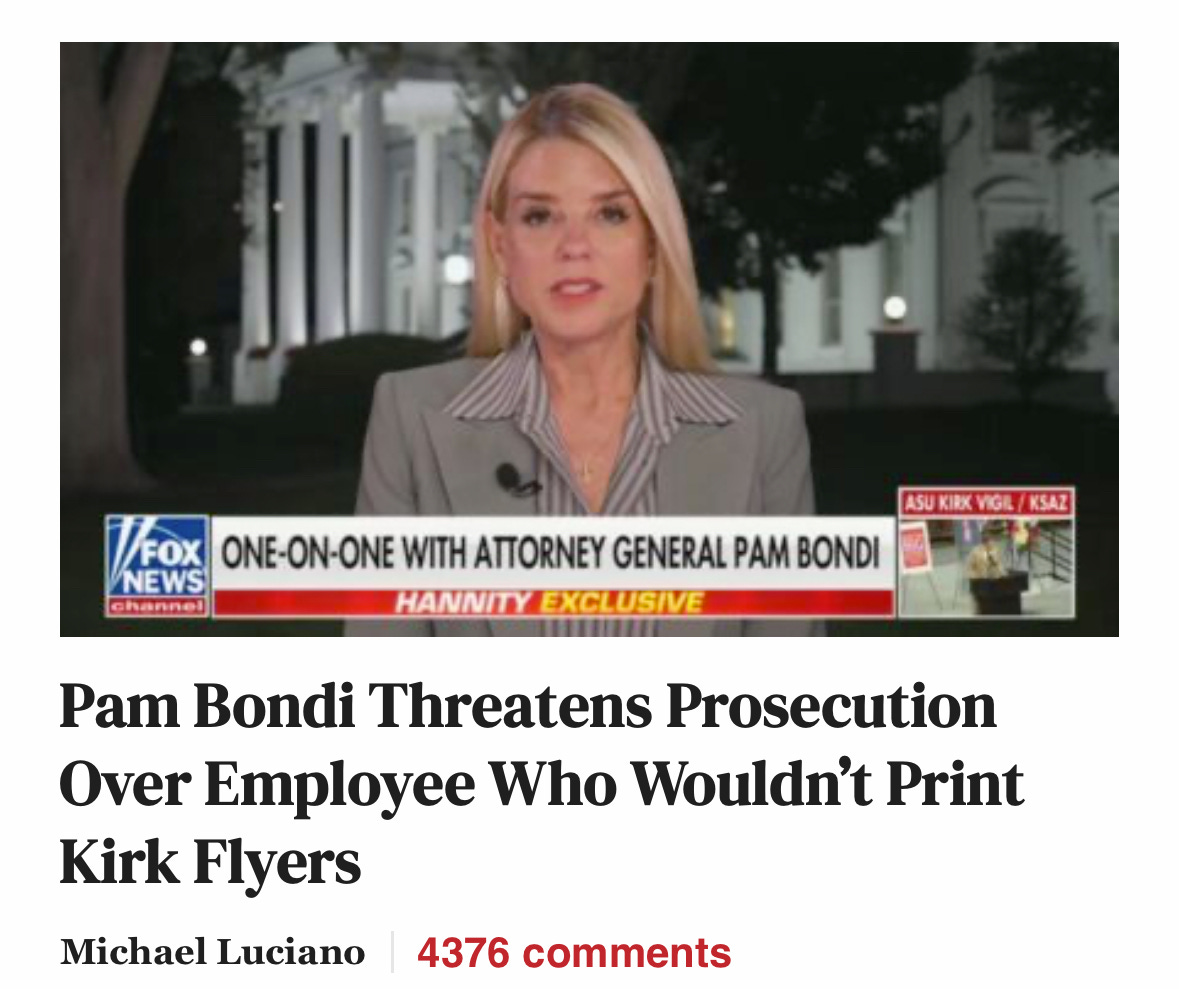
Task: Open Michael Luciano's author page
Action: coord(212,952)
